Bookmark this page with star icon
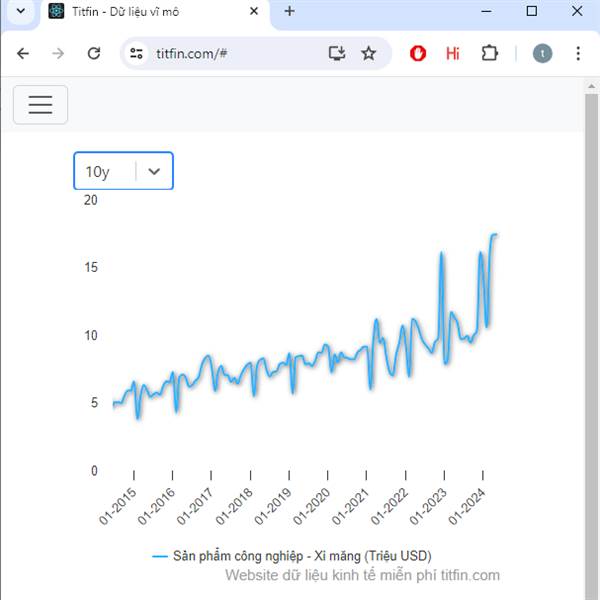Image resolution: width=600 pixels, height=600 pixels. click(368, 54)
